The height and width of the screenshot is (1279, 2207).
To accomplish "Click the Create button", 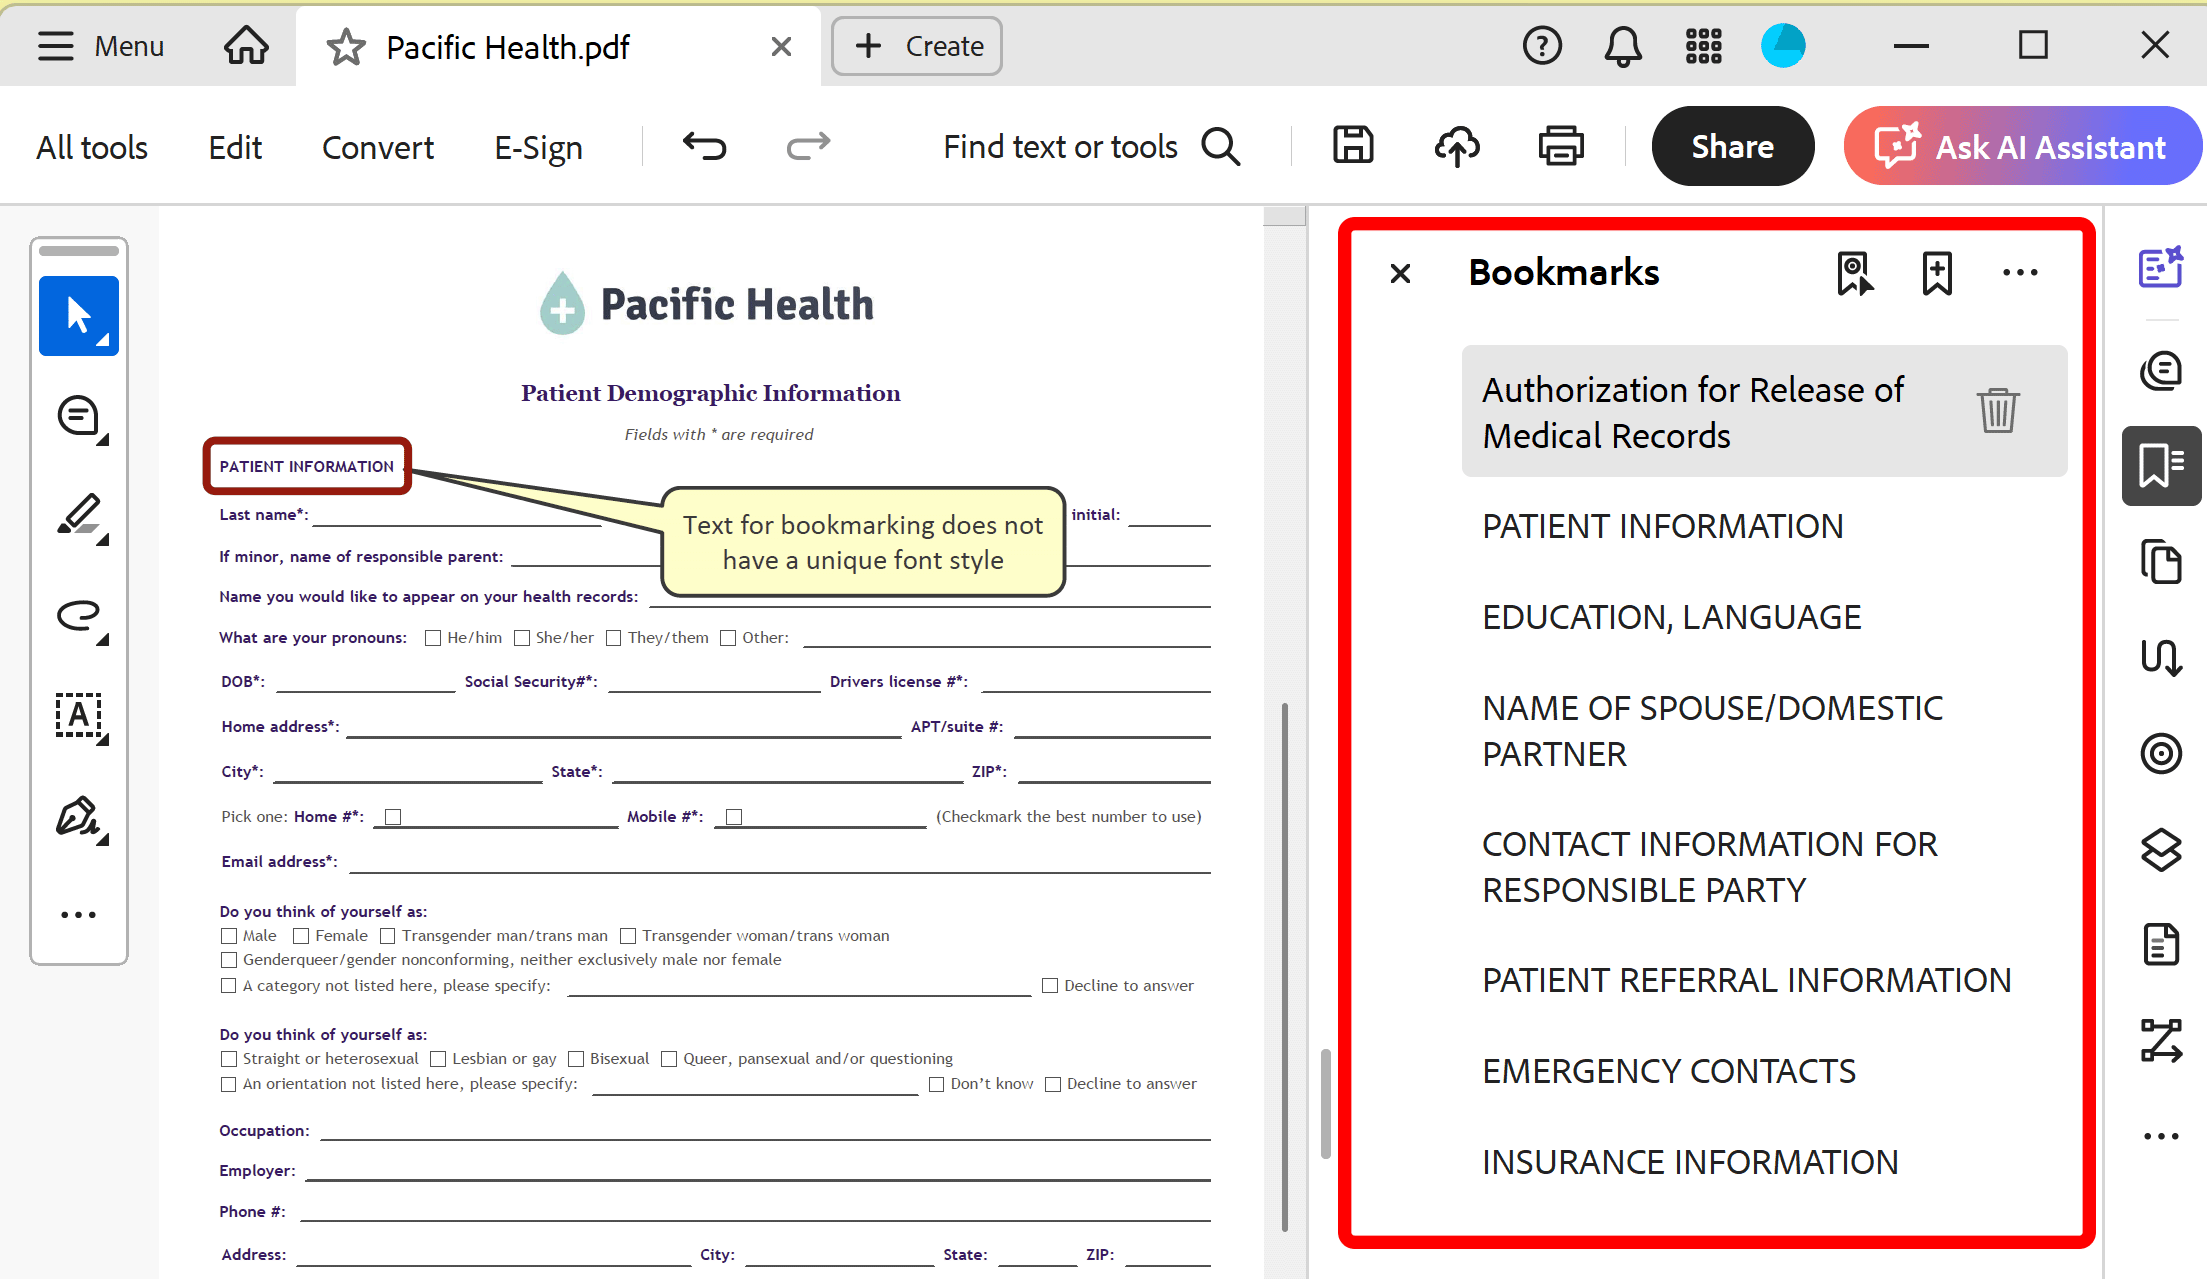I will click(917, 46).
